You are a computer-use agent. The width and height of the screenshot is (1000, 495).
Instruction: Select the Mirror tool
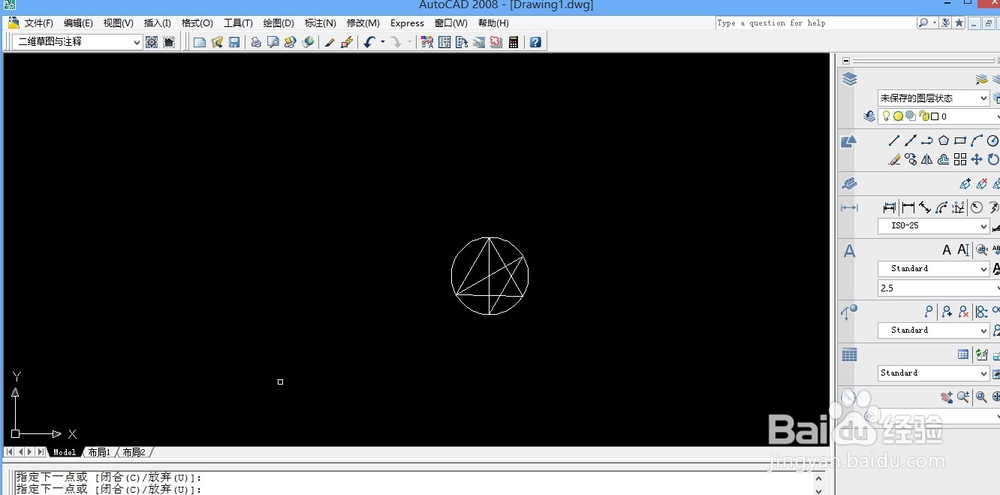[x=927, y=159]
